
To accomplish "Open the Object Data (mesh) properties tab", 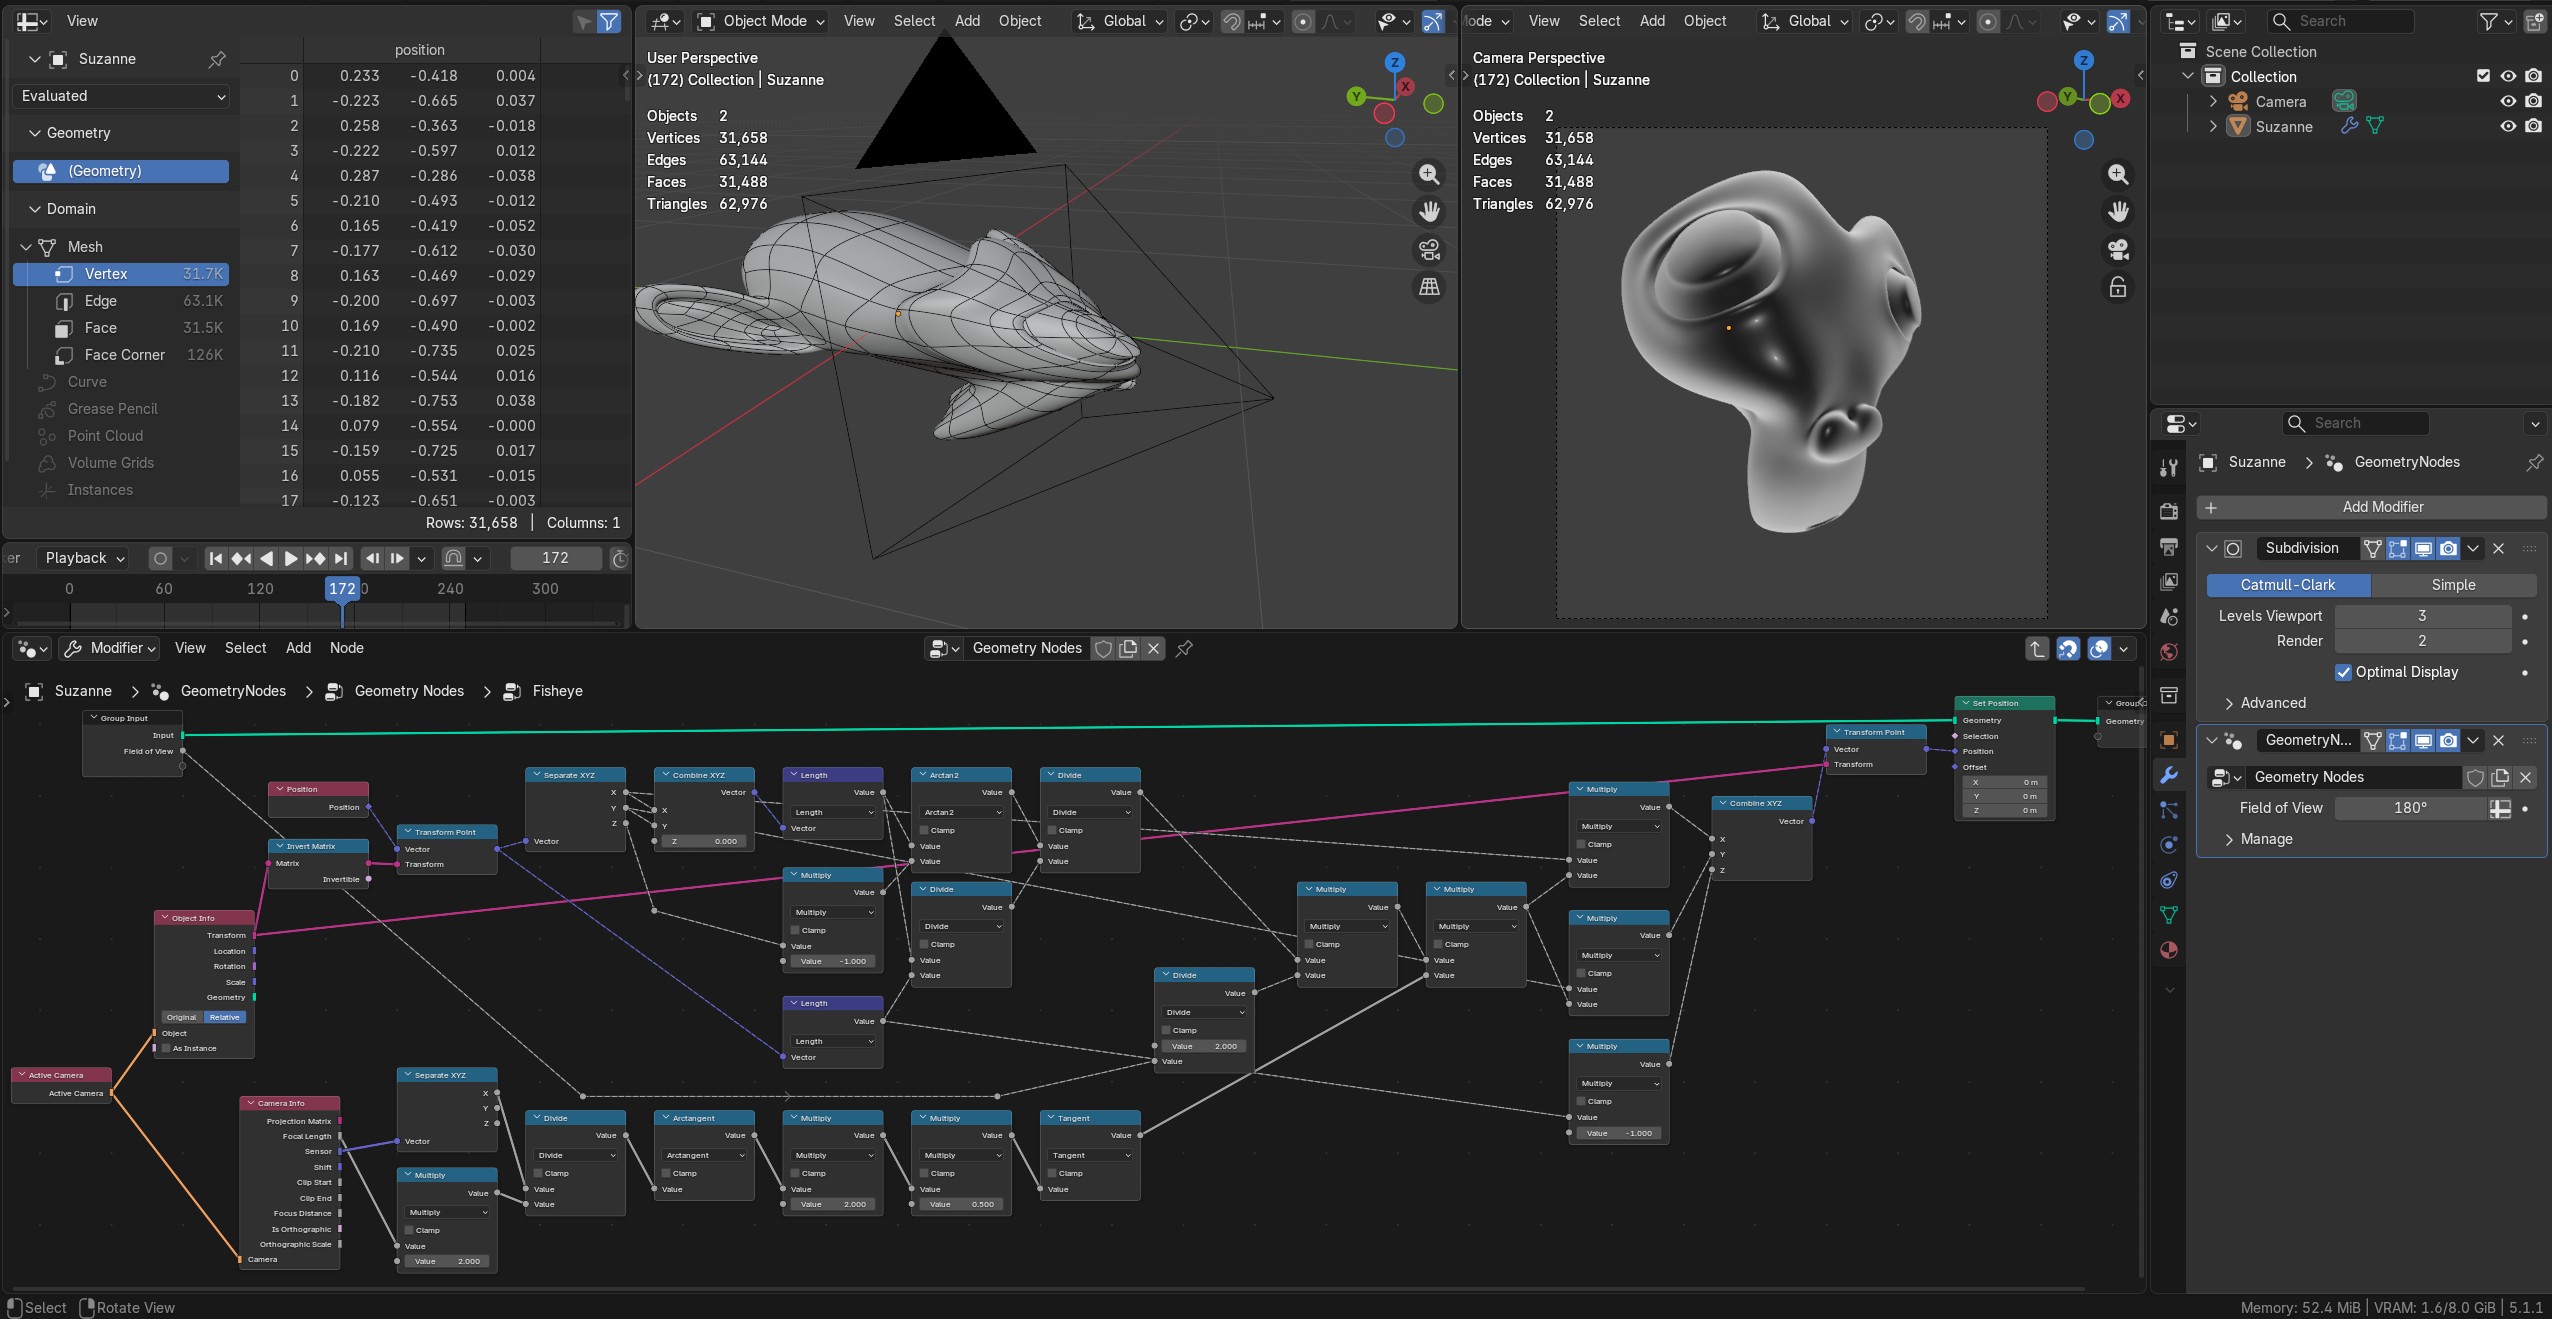I will point(2168,915).
